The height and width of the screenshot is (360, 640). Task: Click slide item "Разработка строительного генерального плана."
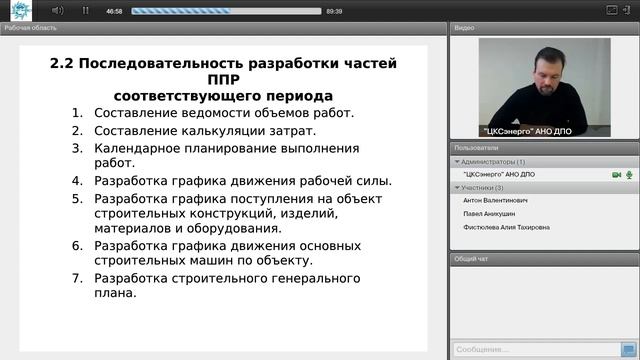pyautogui.click(x=227, y=286)
